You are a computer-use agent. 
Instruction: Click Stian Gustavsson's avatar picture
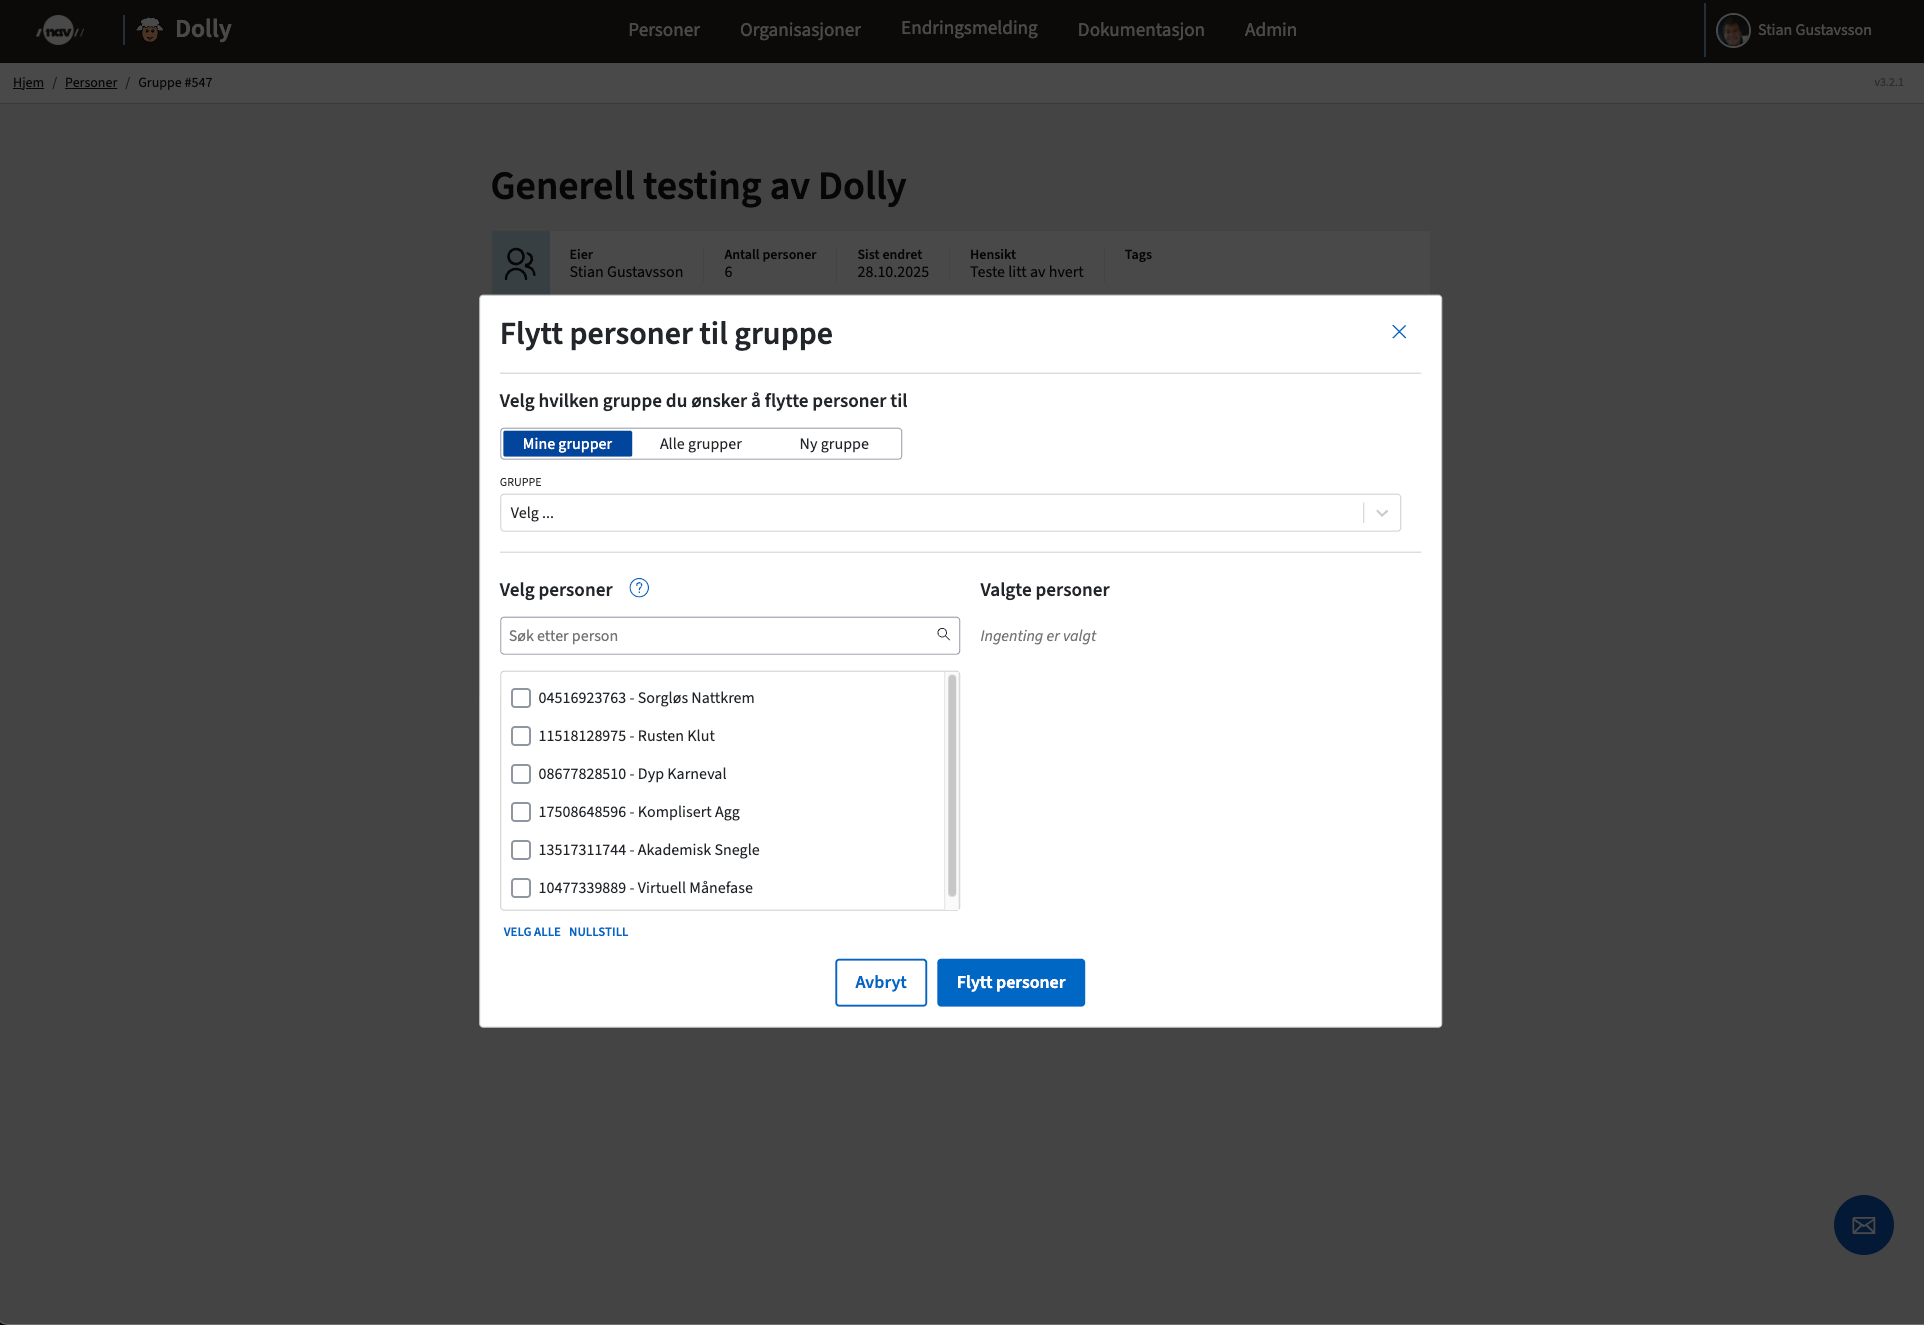(1732, 30)
